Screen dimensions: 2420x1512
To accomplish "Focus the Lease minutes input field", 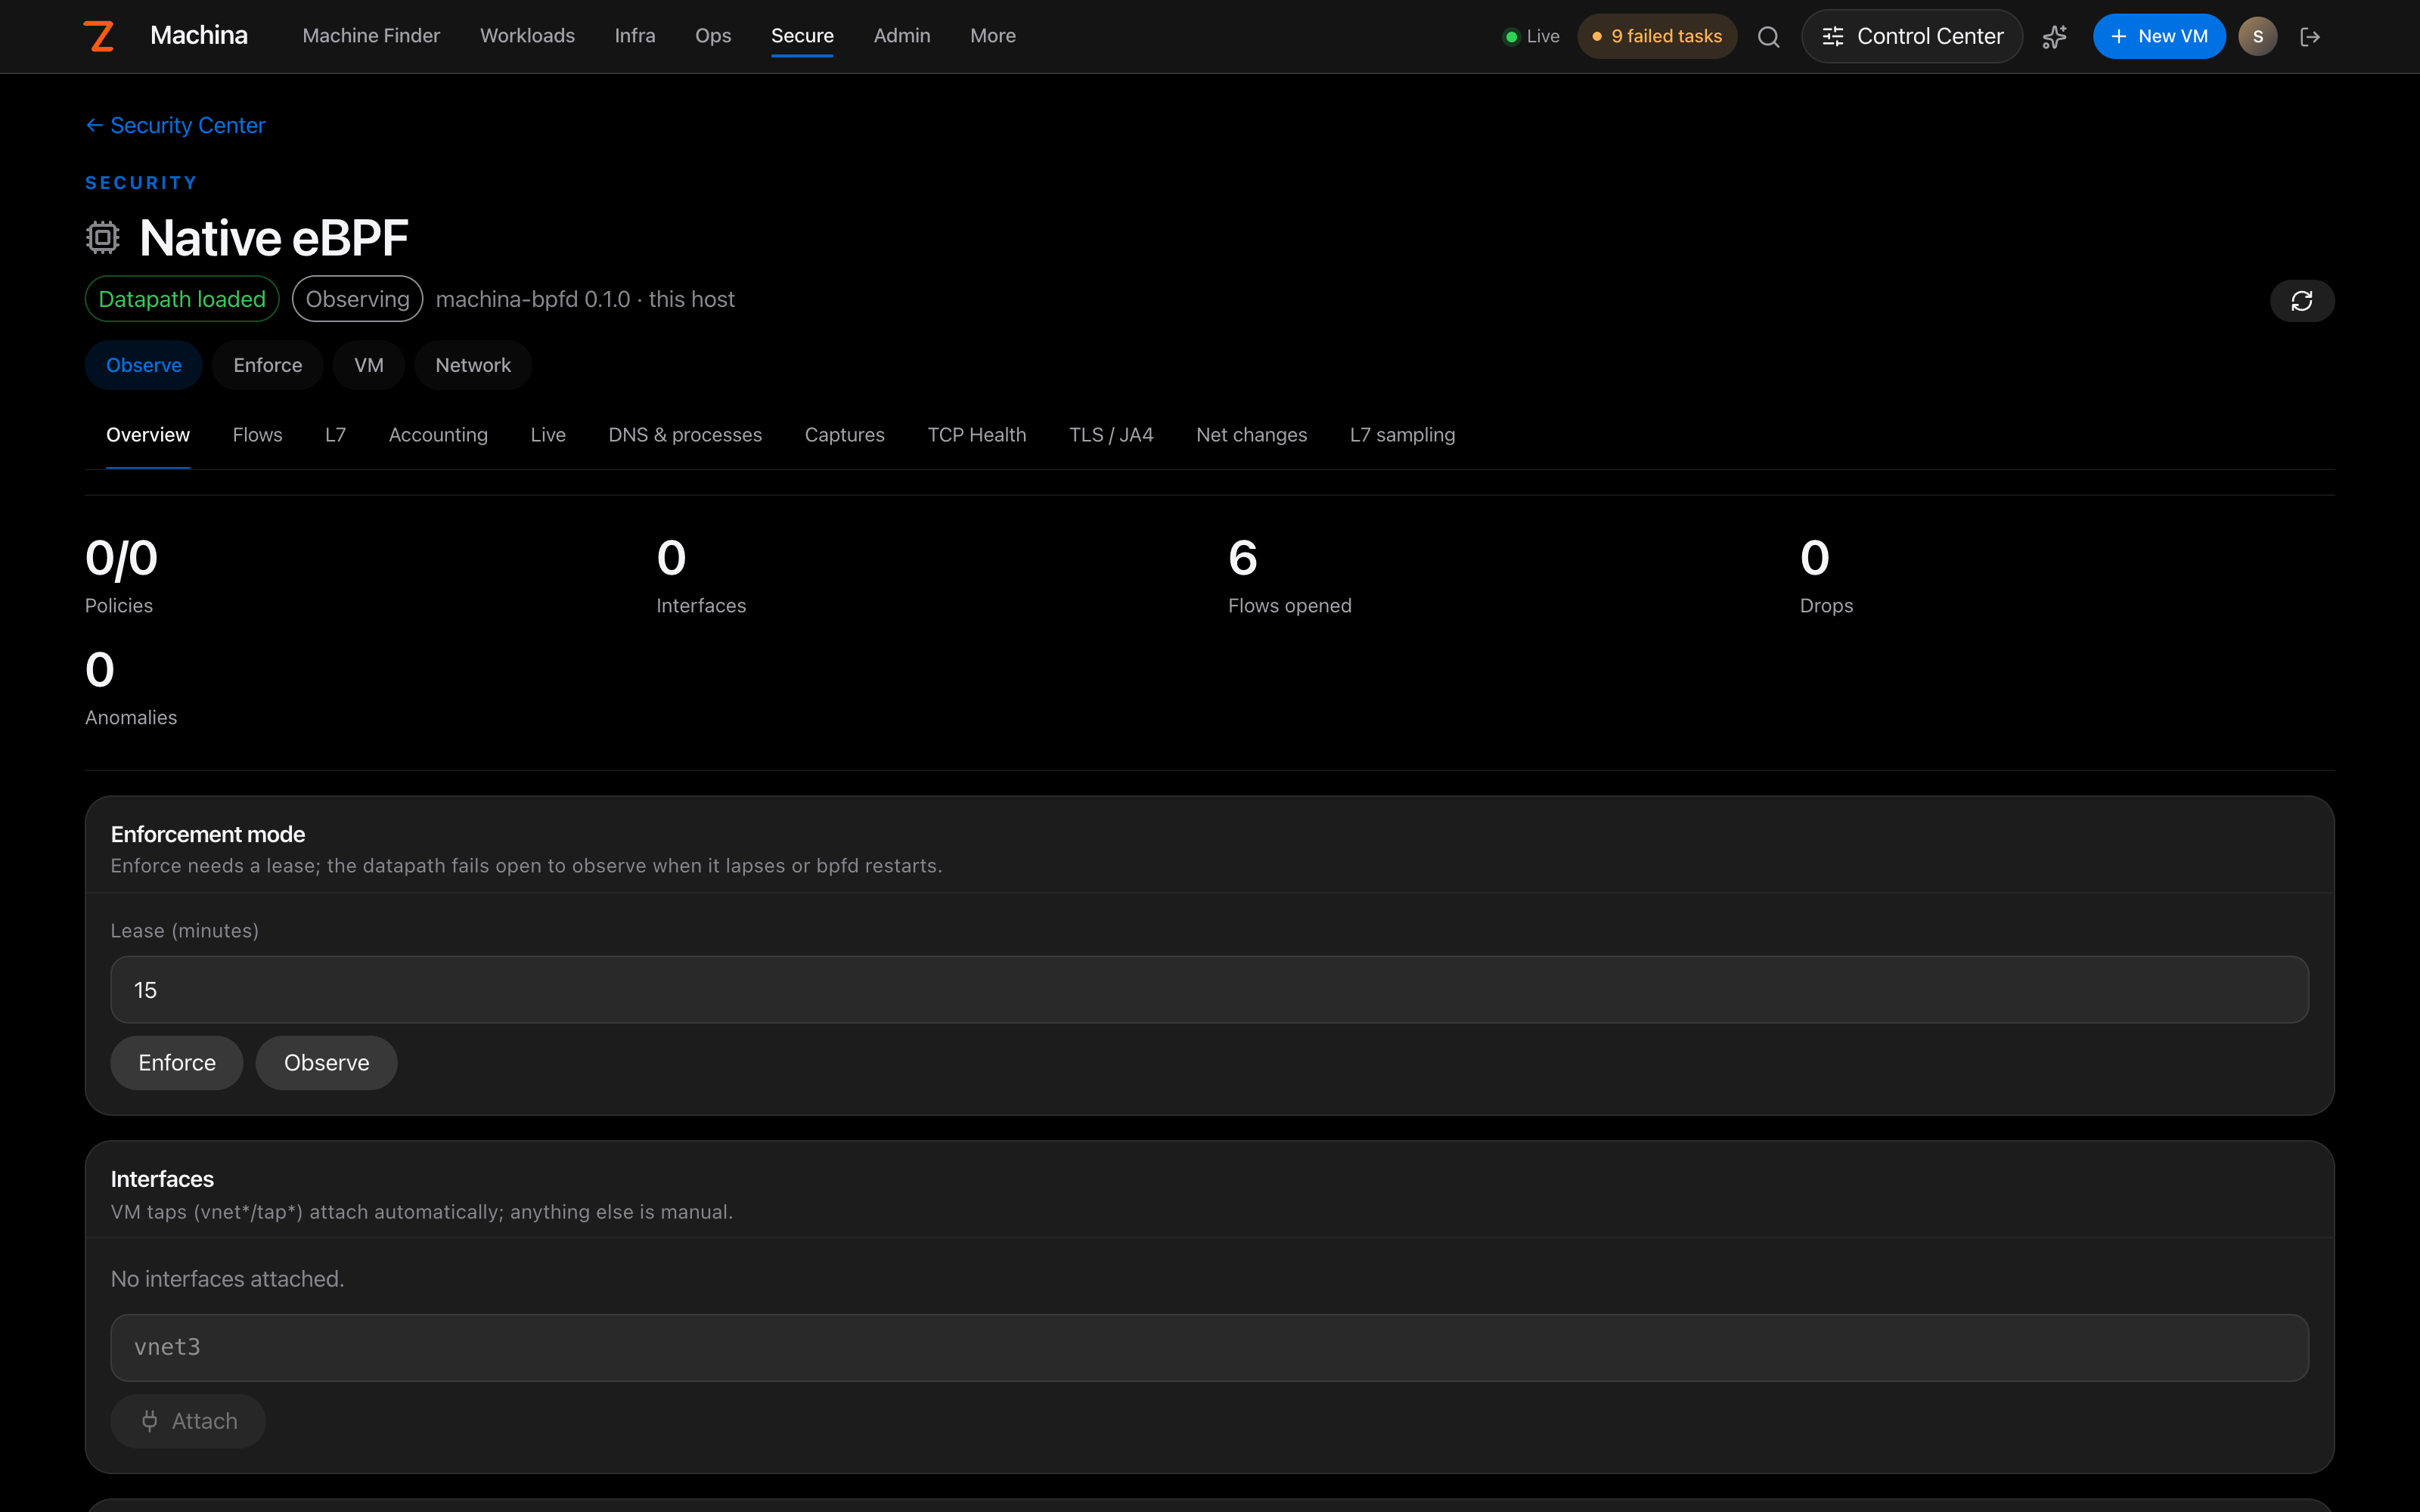I will click(x=1210, y=990).
